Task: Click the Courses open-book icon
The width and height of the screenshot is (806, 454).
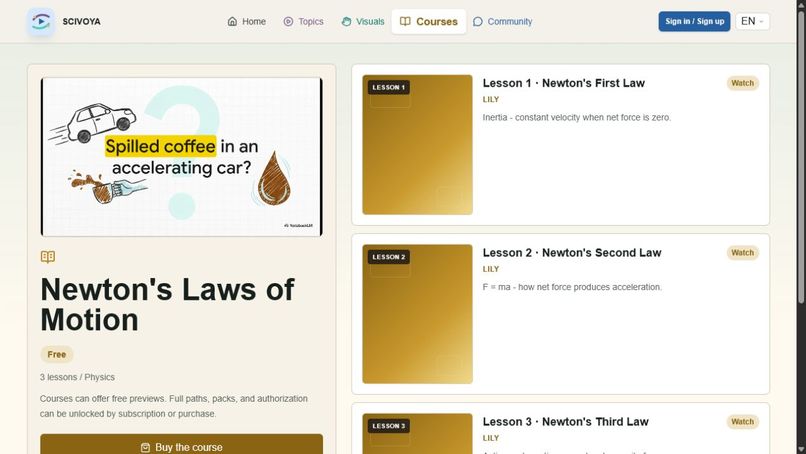Action: coord(405,22)
